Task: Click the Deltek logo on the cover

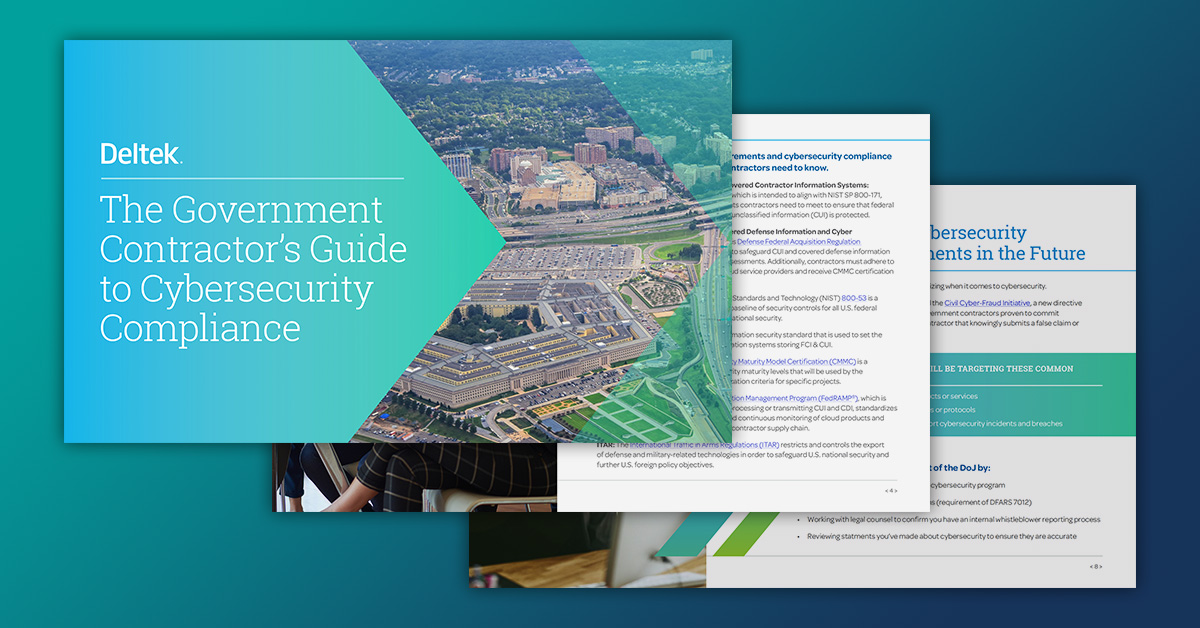Action: coord(141,154)
